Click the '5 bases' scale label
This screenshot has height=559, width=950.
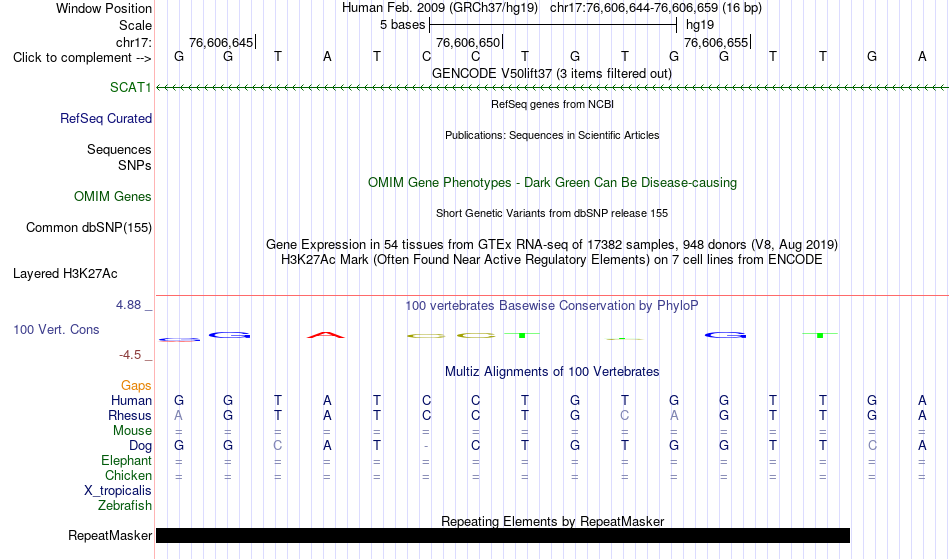point(402,25)
